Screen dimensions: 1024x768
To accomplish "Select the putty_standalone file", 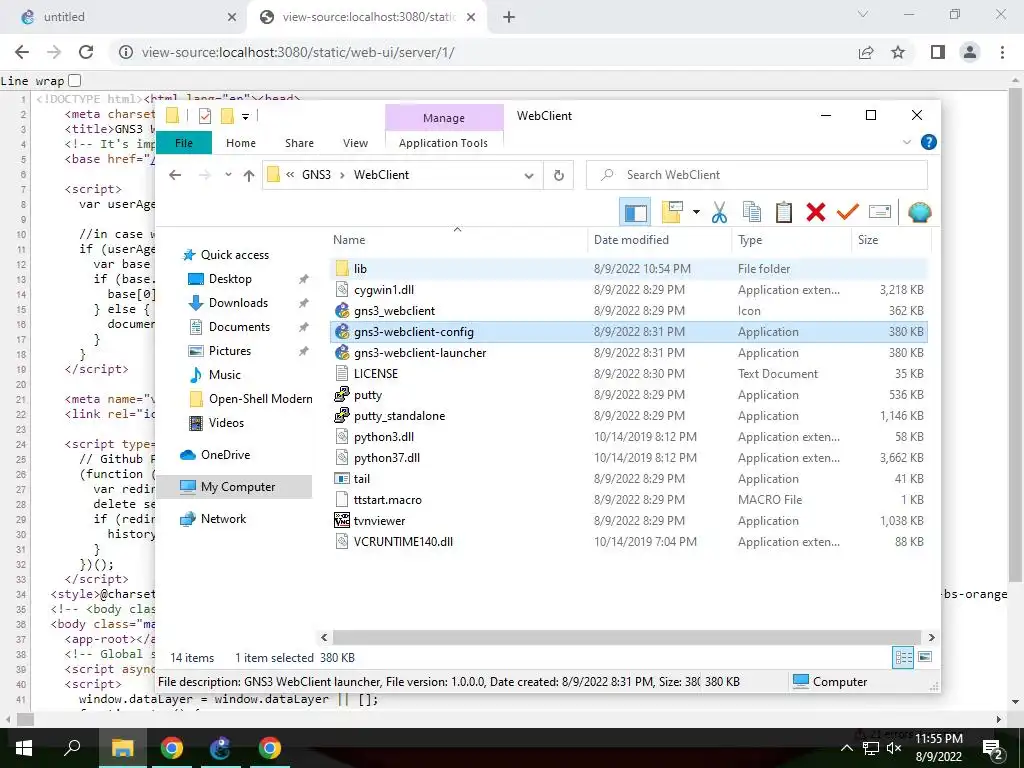I will point(628,416).
